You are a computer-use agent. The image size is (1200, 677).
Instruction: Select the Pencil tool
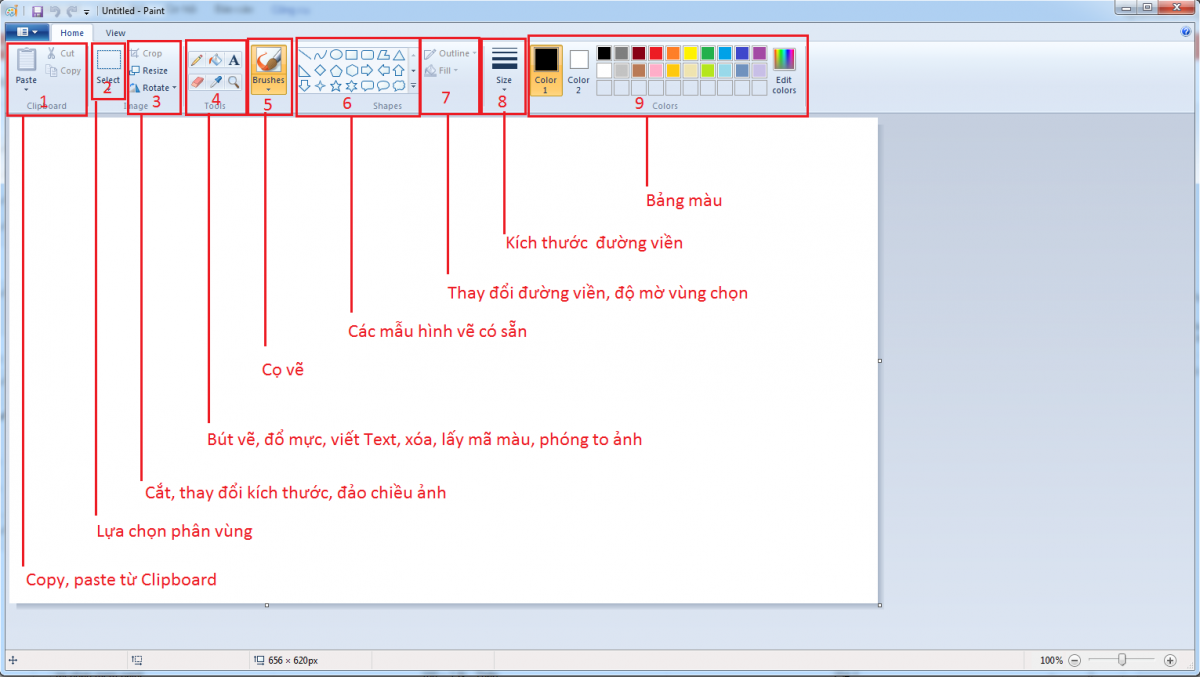click(x=197, y=61)
